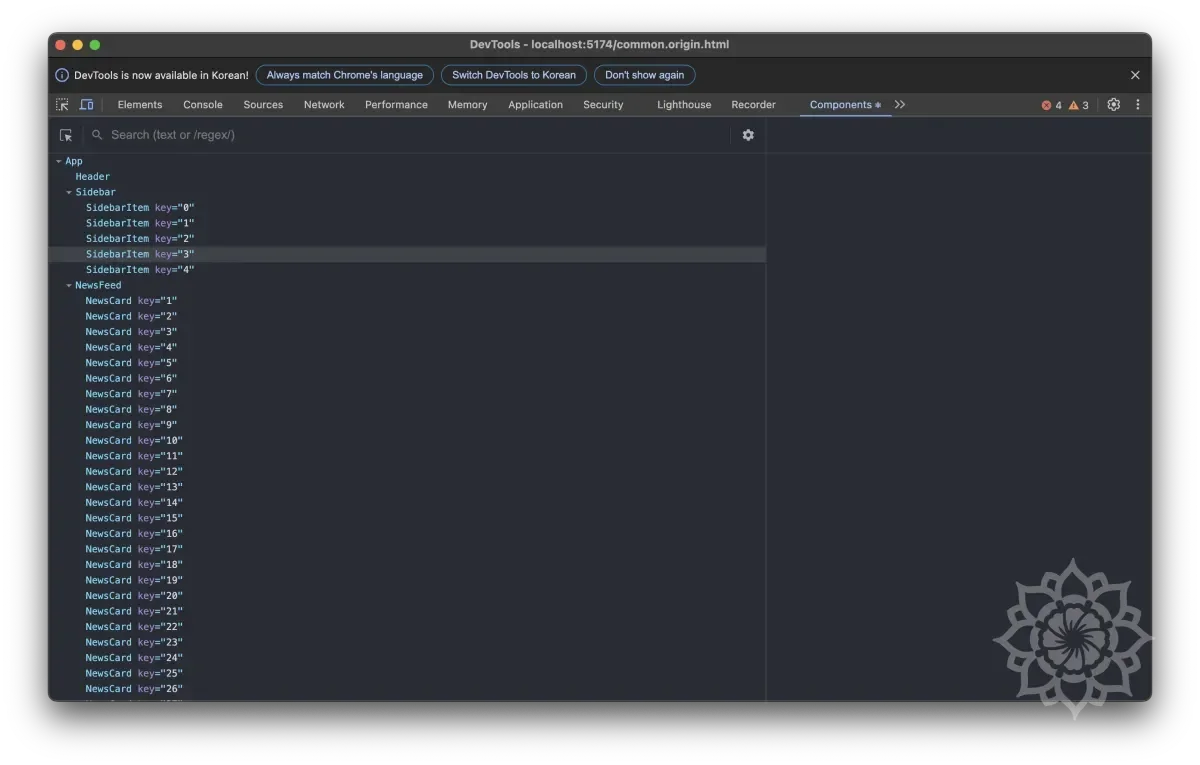Switch to the Console tab
Viewport: 1200px width, 765px height.
click(203, 105)
